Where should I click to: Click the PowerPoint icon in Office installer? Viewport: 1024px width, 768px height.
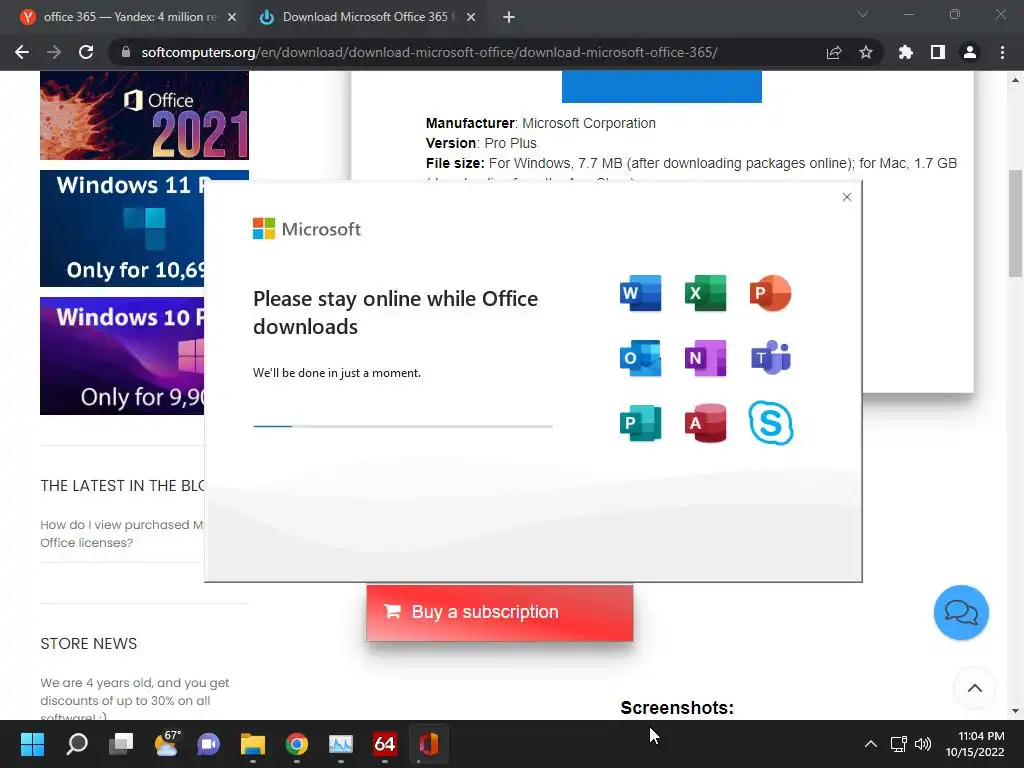click(771, 293)
